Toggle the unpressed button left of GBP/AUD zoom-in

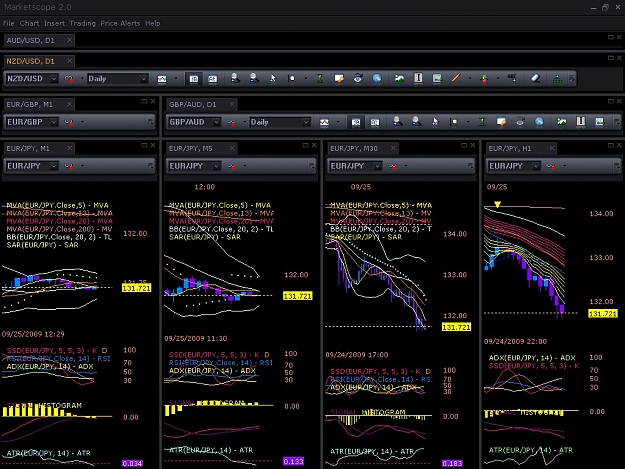coord(375,122)
